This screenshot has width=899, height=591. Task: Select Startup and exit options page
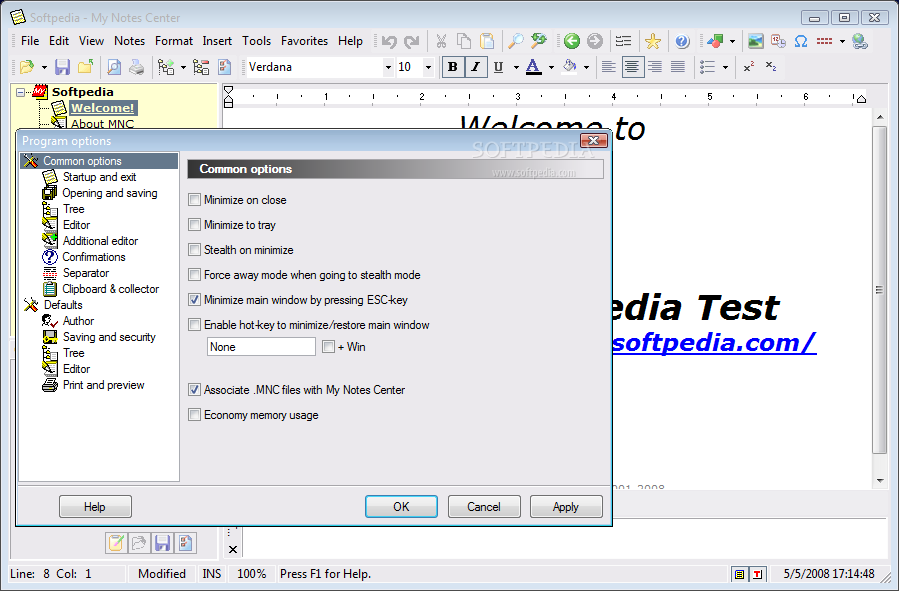[99, 177]
